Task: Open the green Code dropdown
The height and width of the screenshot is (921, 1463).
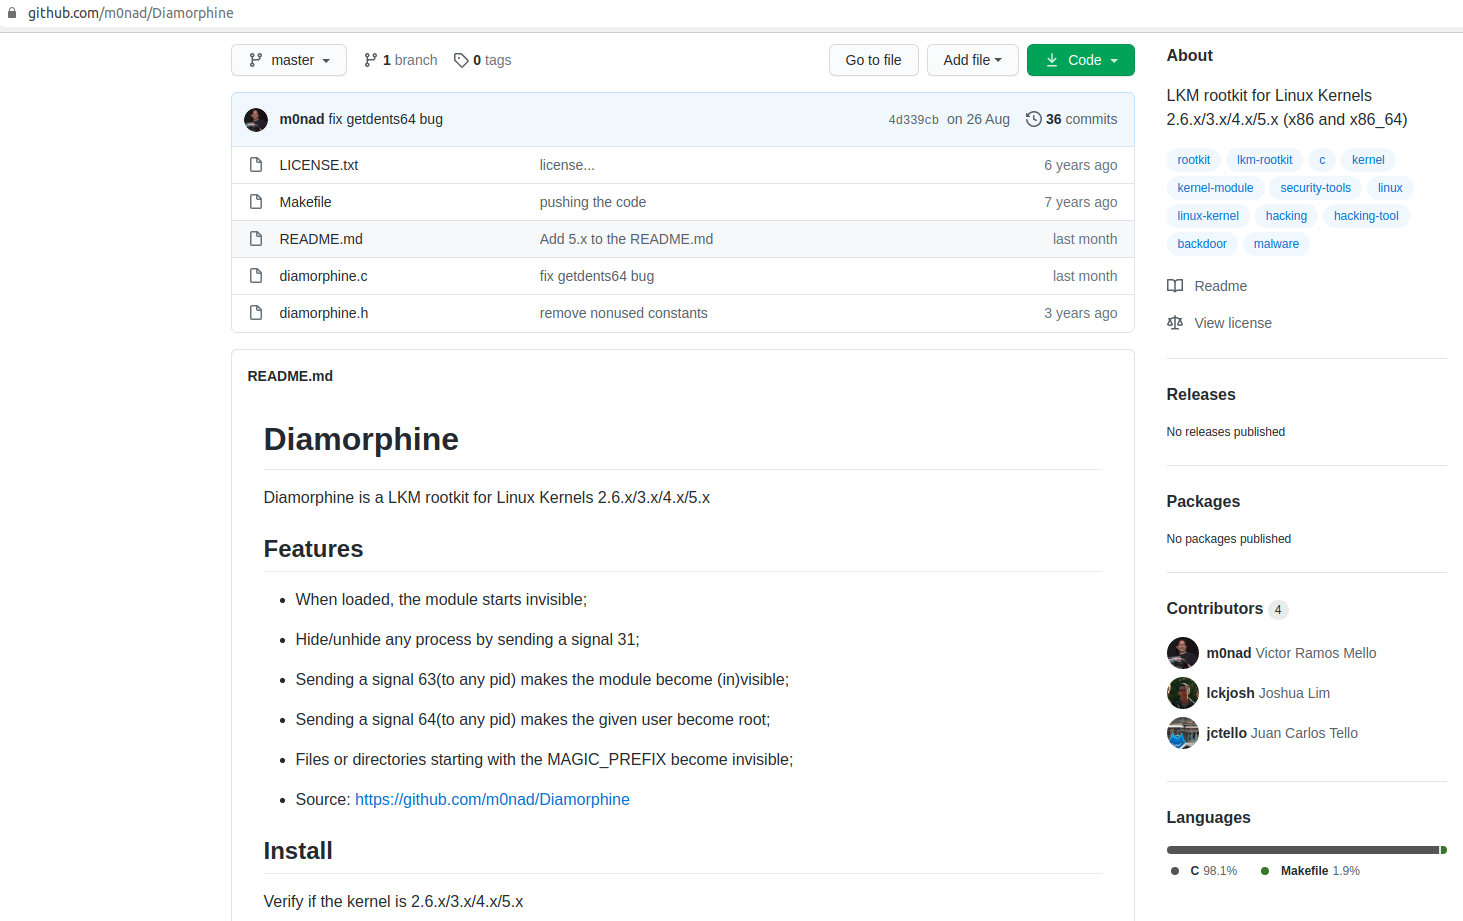Action: click(x=1081, y=60)
